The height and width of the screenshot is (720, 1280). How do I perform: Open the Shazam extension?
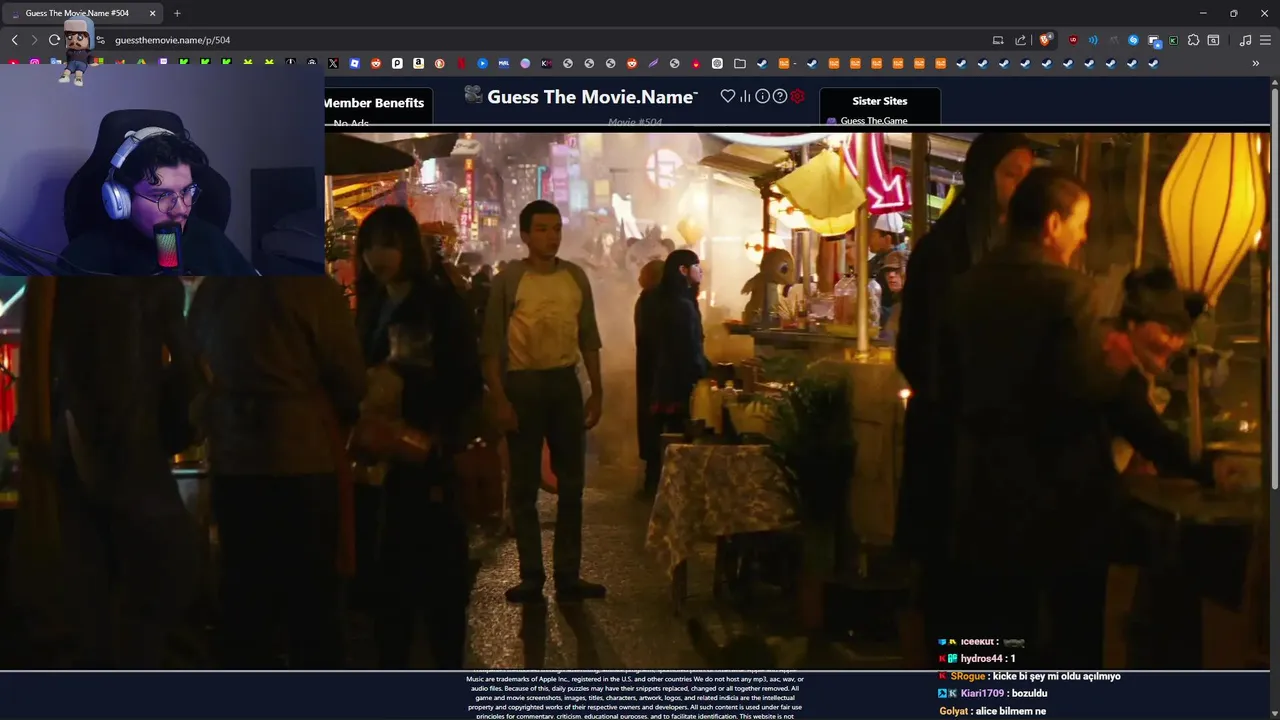[1133, 40]
